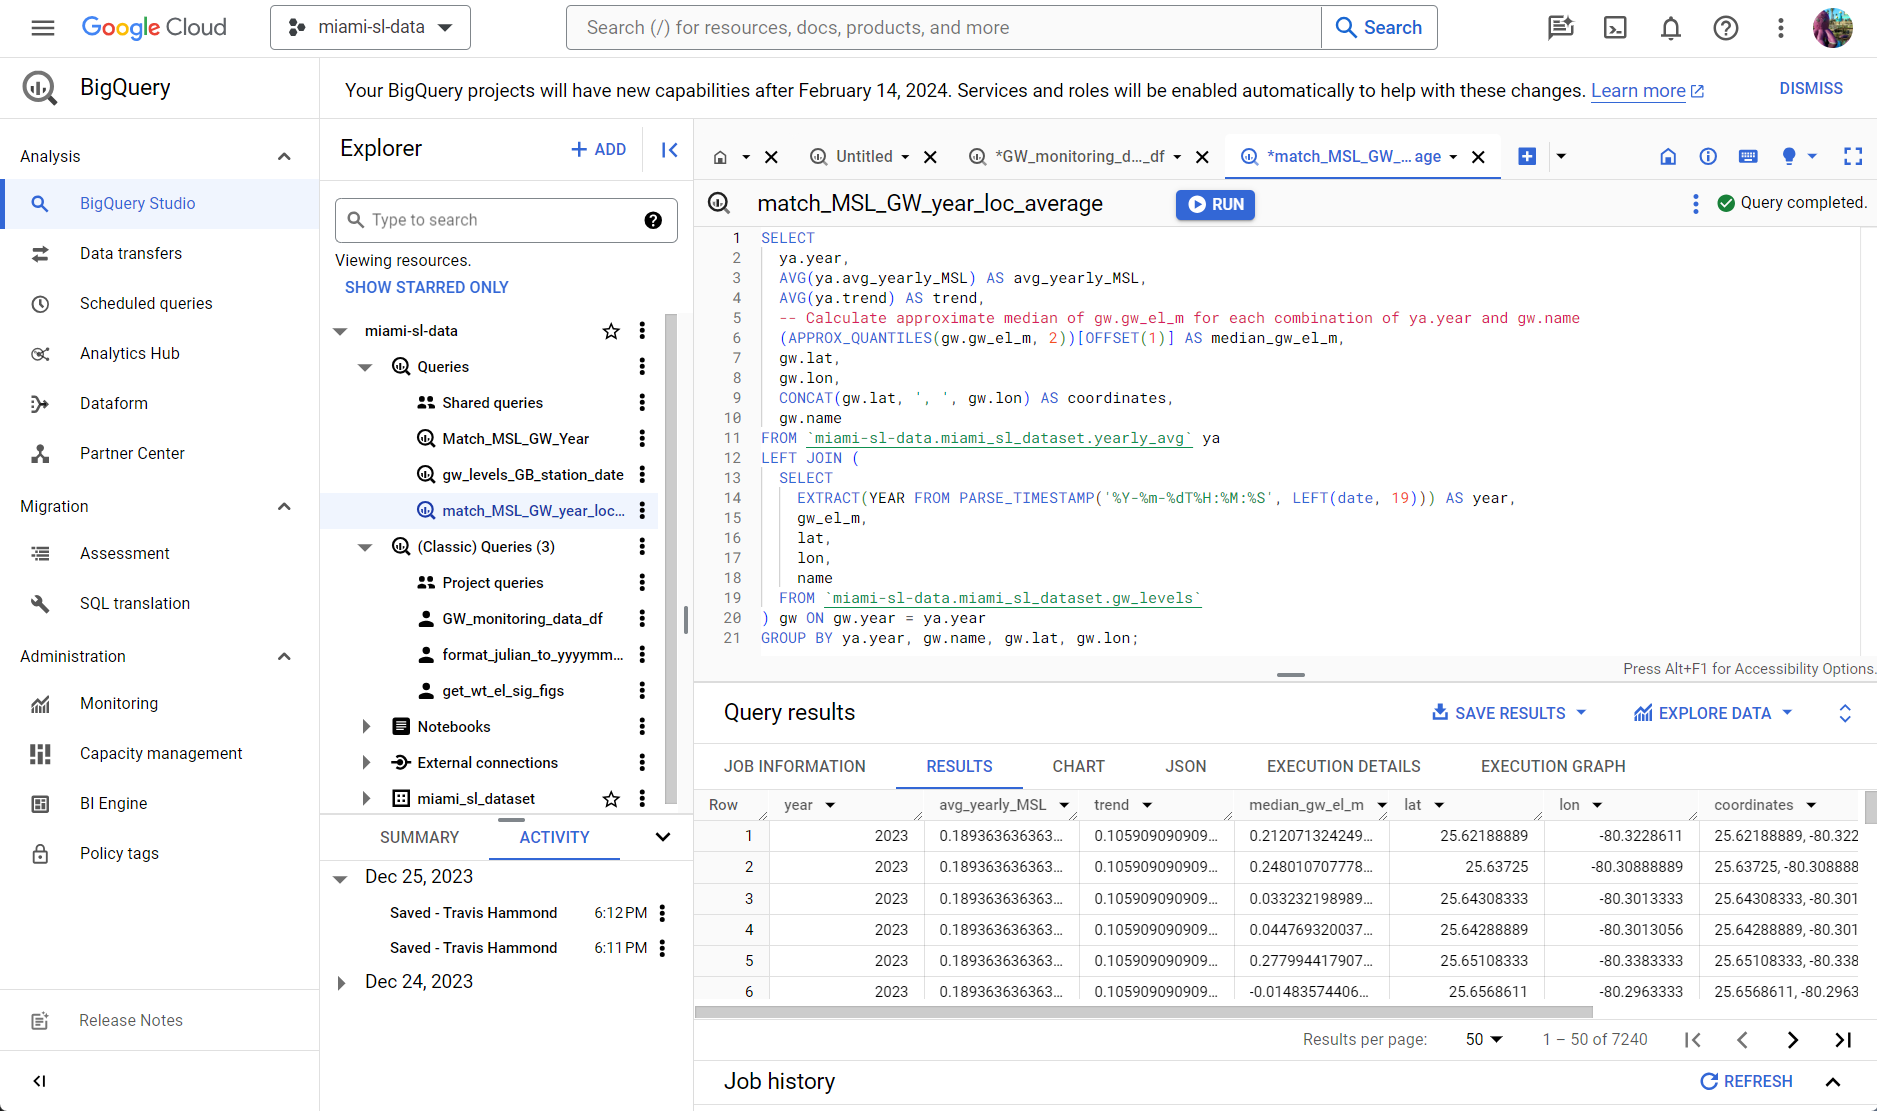Open keyboard shortcuts icon
The width and height of the screenshot is (1877, 1111).
point(1748,156)
